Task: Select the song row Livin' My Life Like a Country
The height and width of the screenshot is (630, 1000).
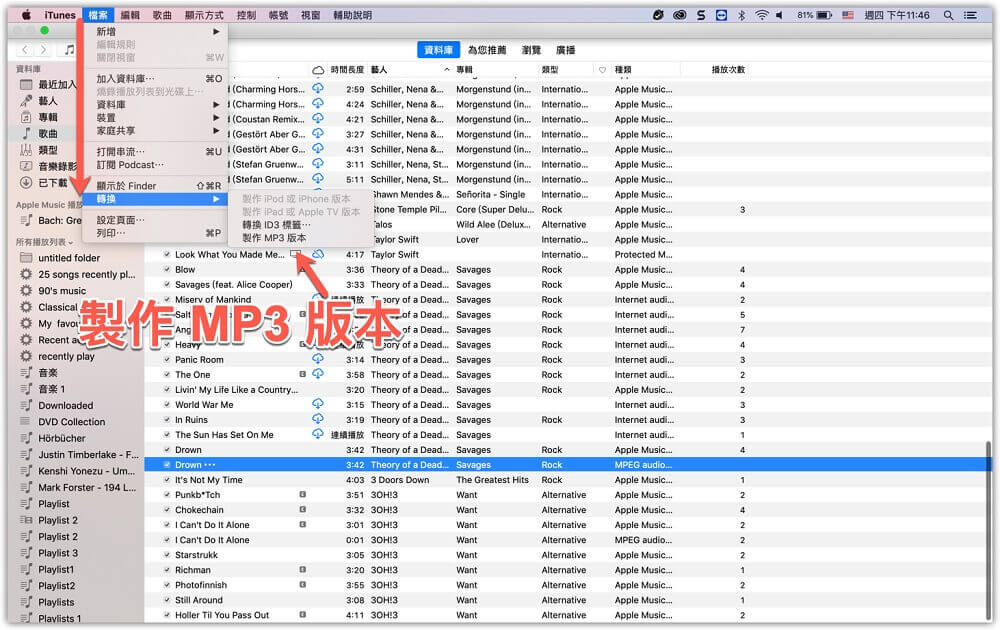Action: [x=566, y=390]
